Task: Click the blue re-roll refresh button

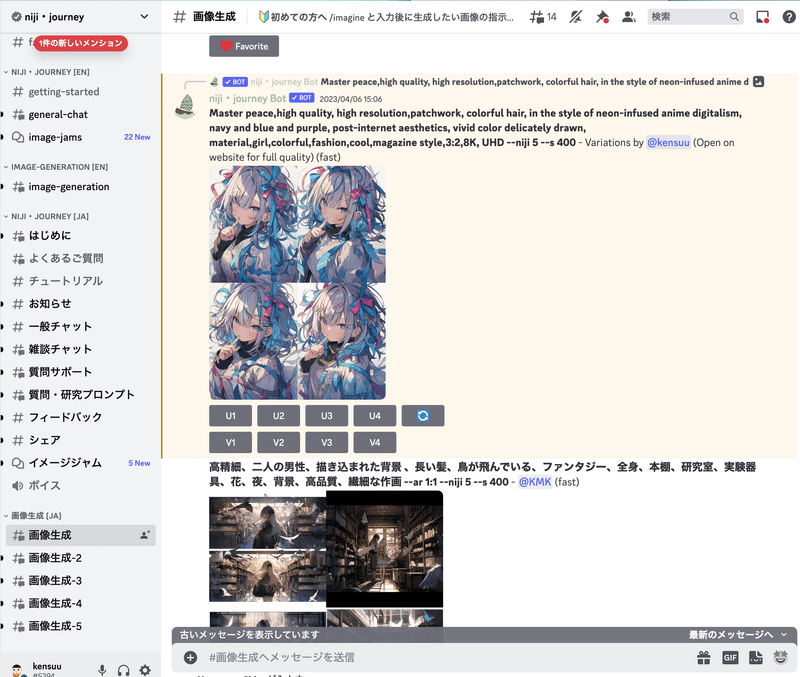Action: [423, 416]
